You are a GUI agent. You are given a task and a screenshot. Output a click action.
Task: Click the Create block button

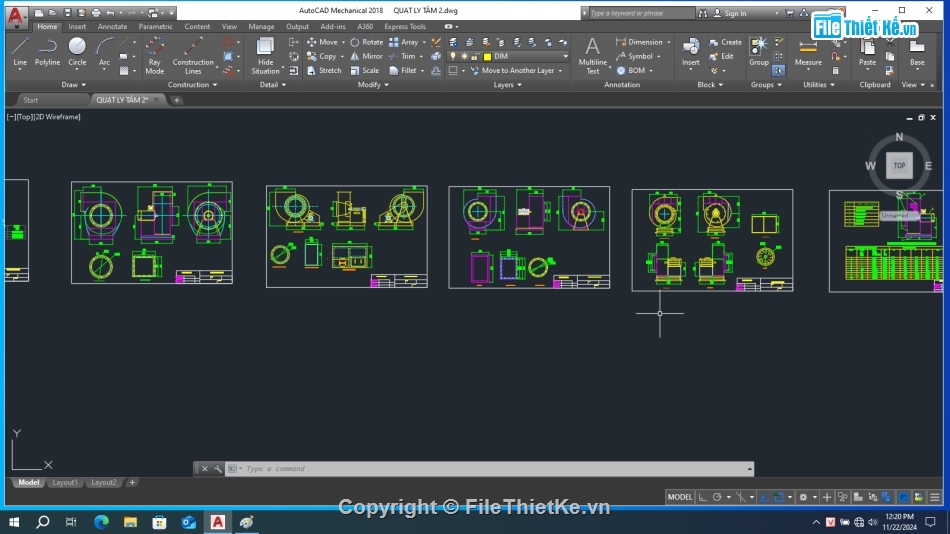(x=725, y=42)
